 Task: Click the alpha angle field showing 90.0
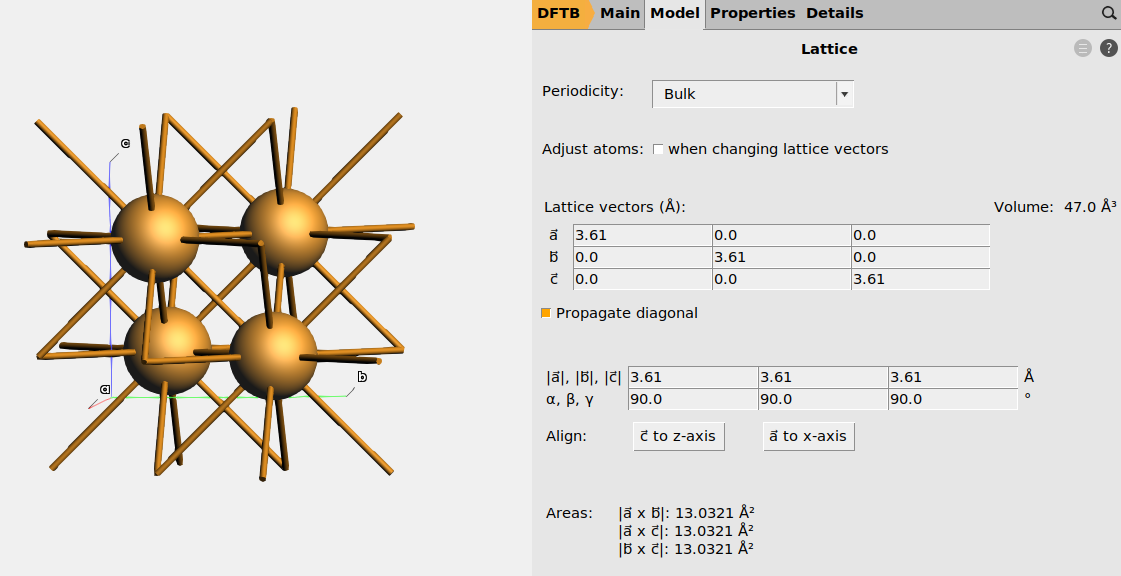click(692, 399)
